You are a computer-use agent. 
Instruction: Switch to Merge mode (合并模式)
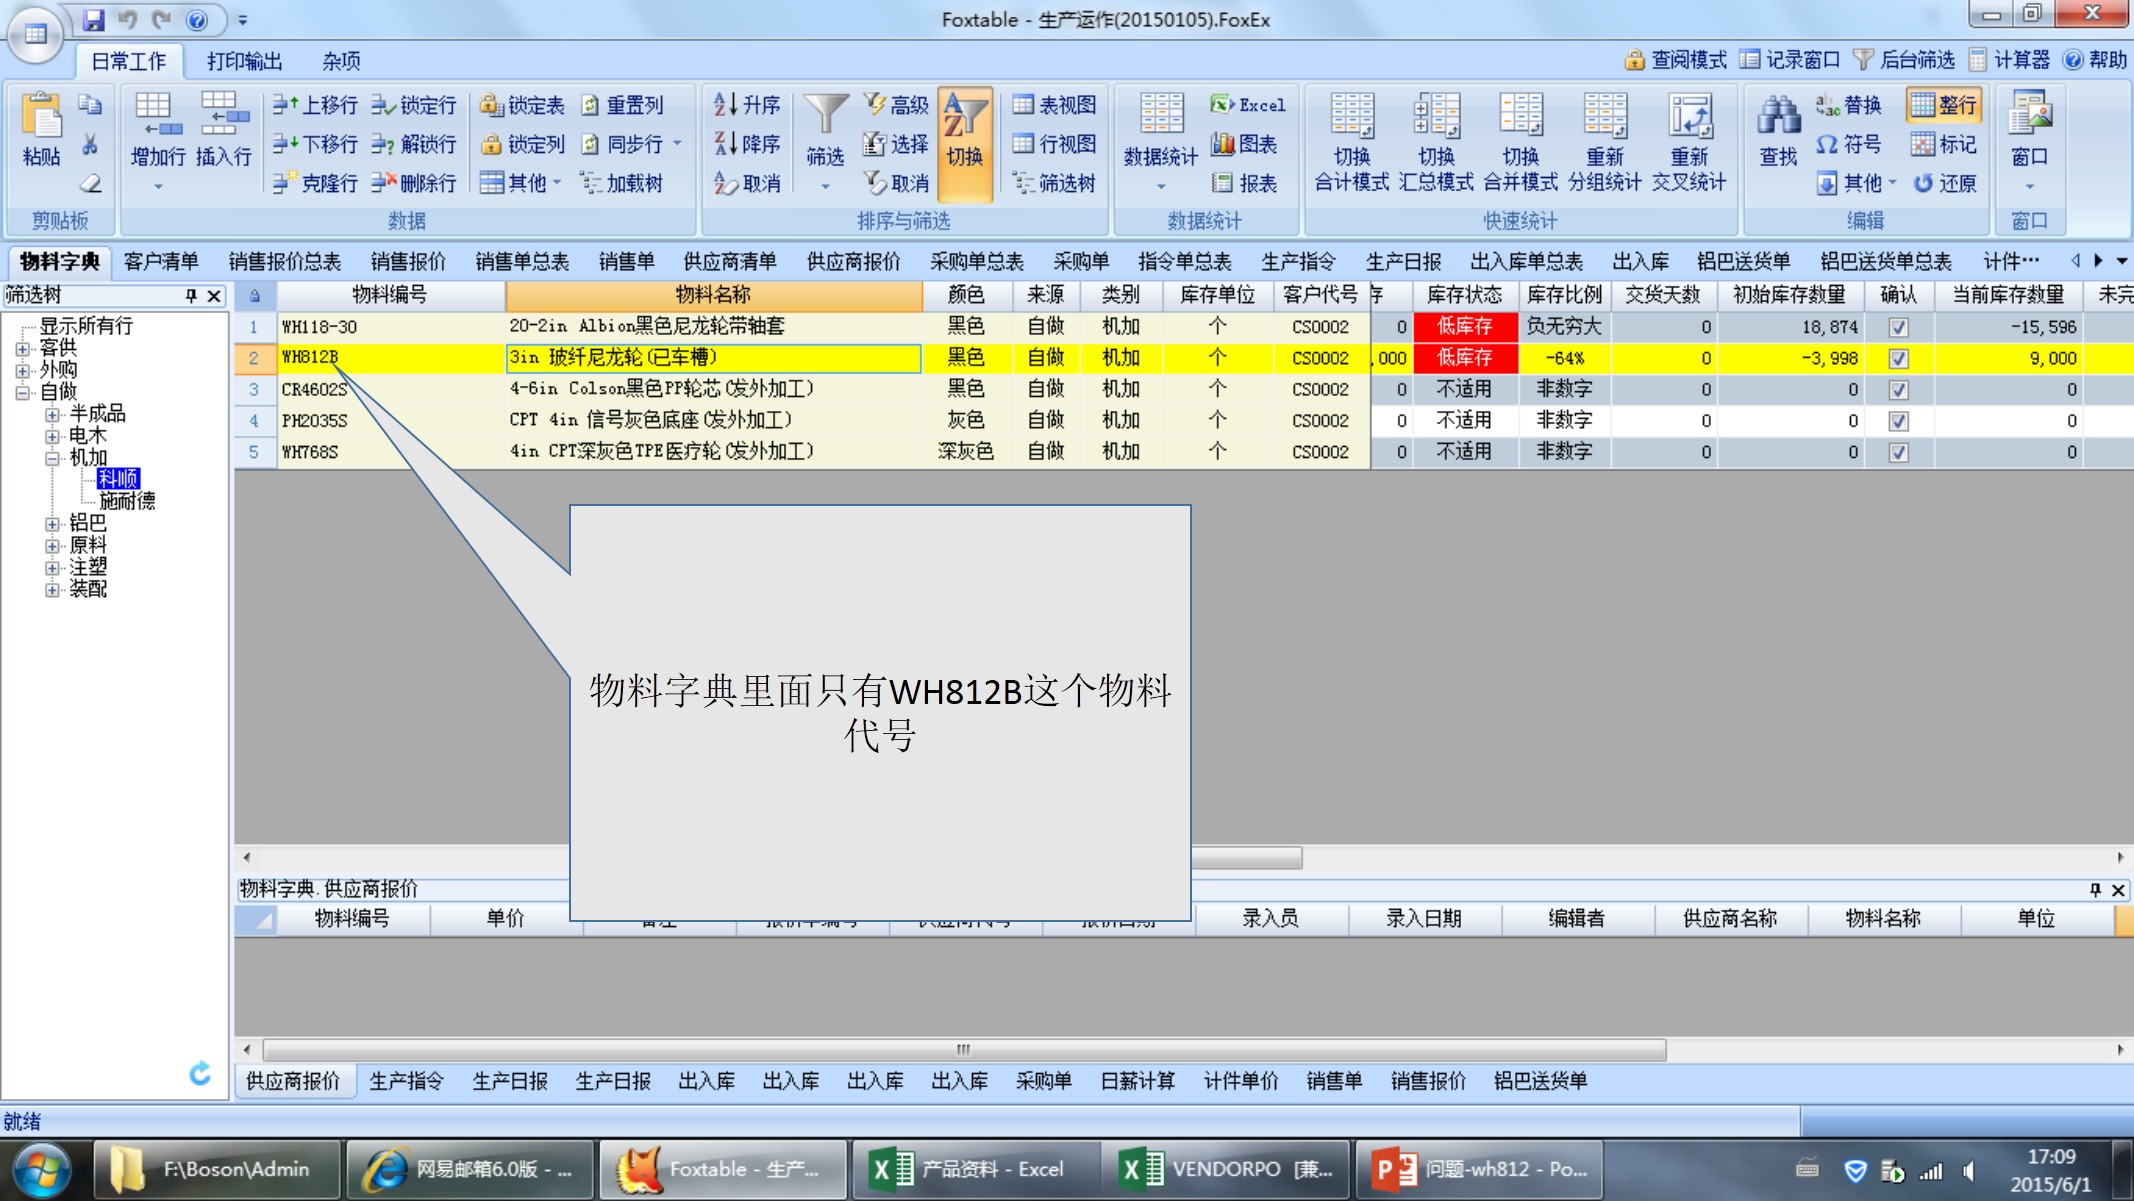1520,142
